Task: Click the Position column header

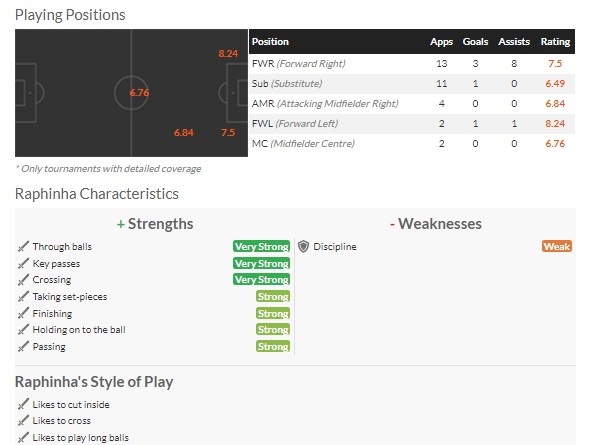Action: point(270,42)
